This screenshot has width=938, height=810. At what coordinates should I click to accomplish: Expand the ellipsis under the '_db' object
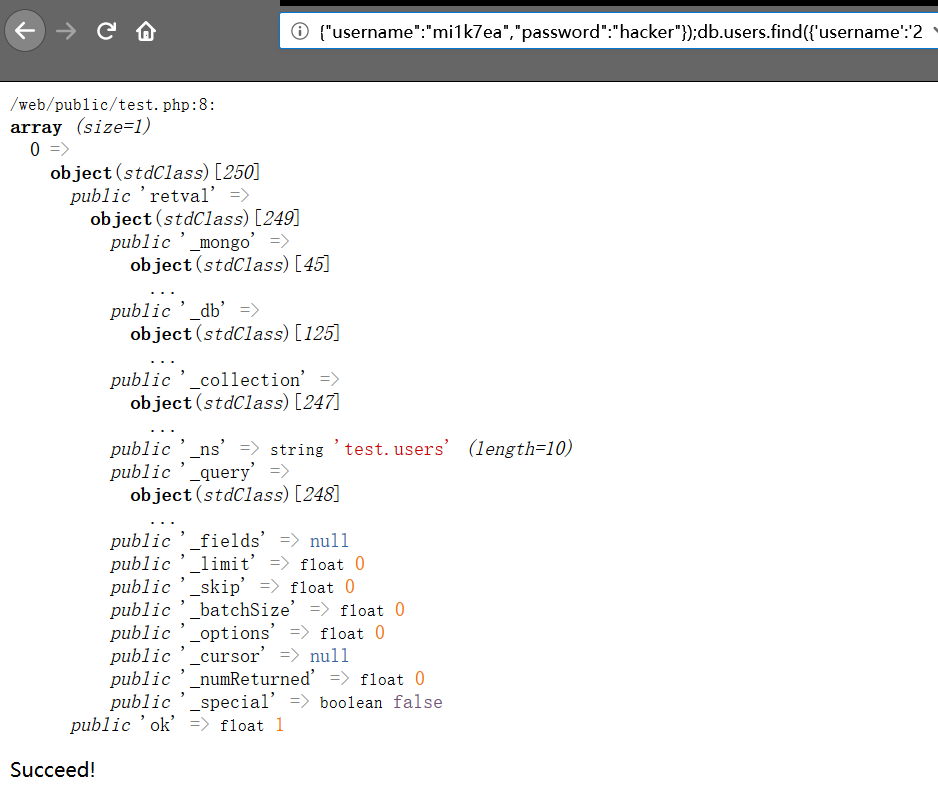click(x=162, y=357)
